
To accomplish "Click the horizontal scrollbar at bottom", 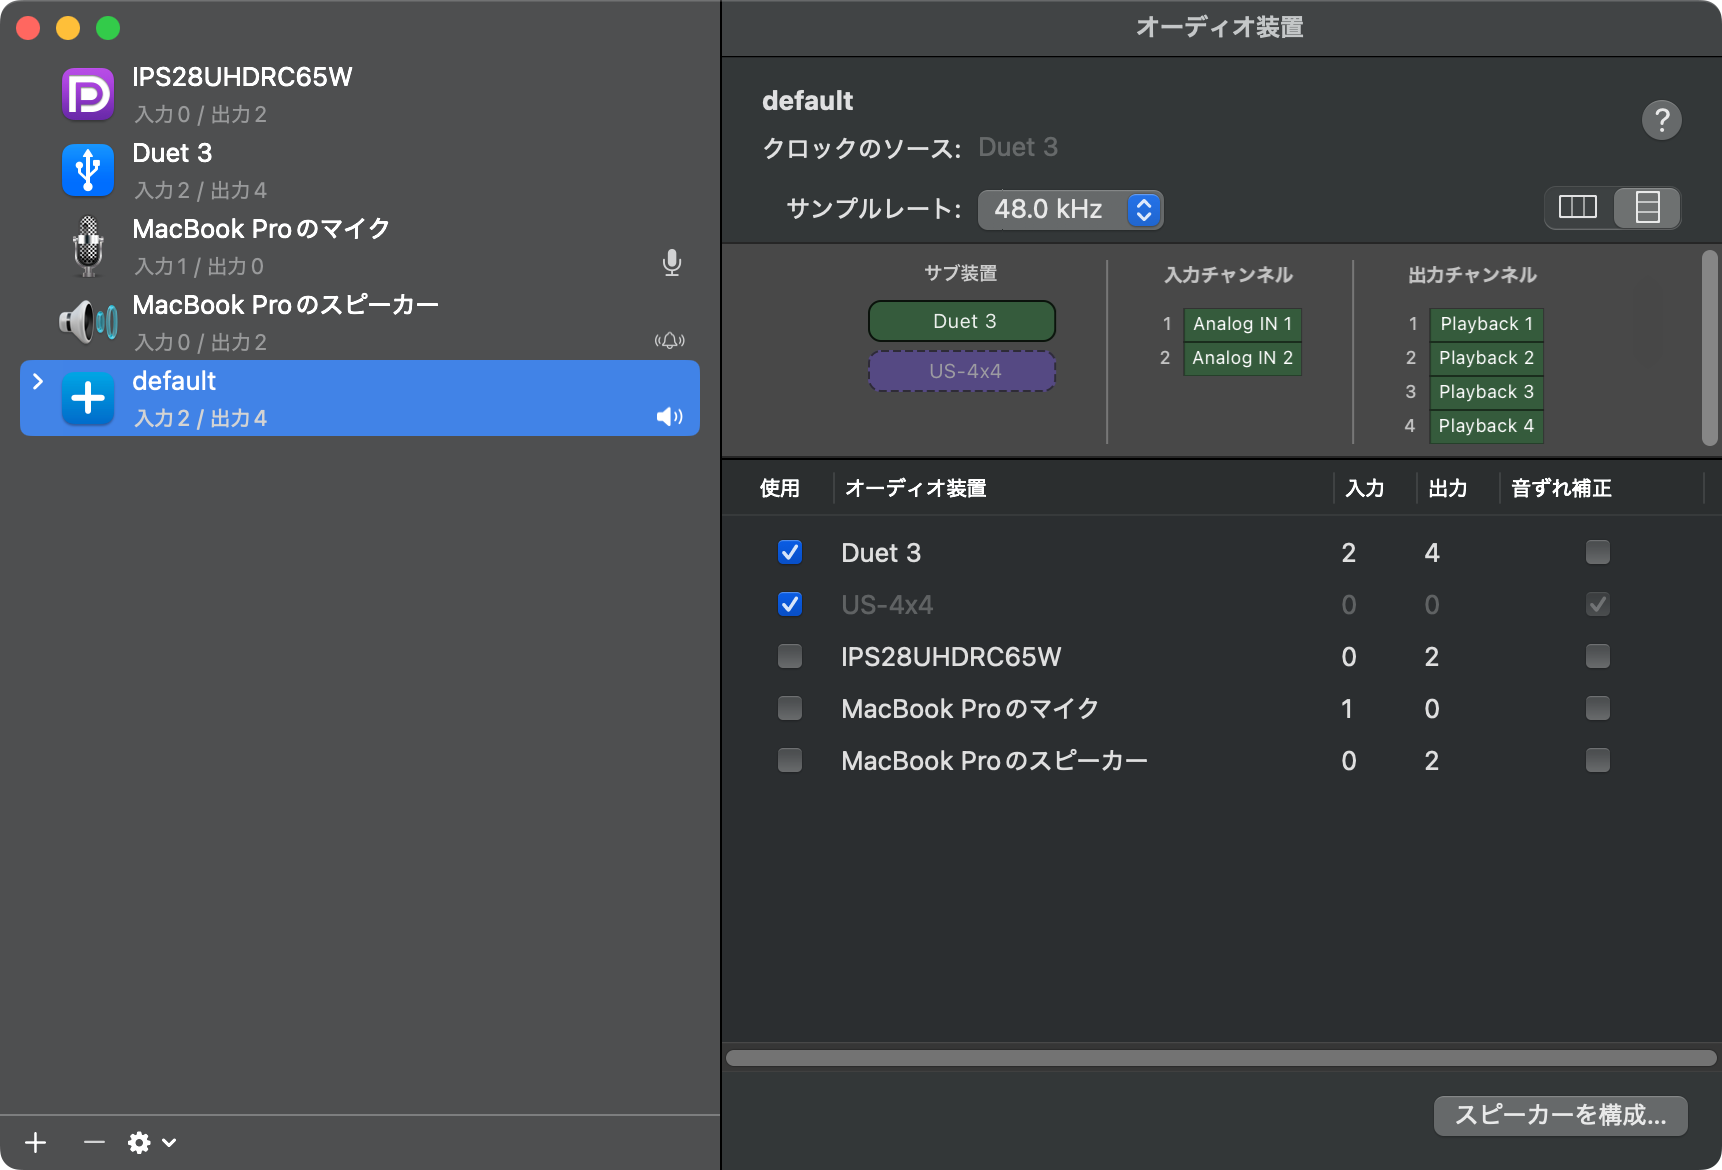I will pos(1220,1058).
